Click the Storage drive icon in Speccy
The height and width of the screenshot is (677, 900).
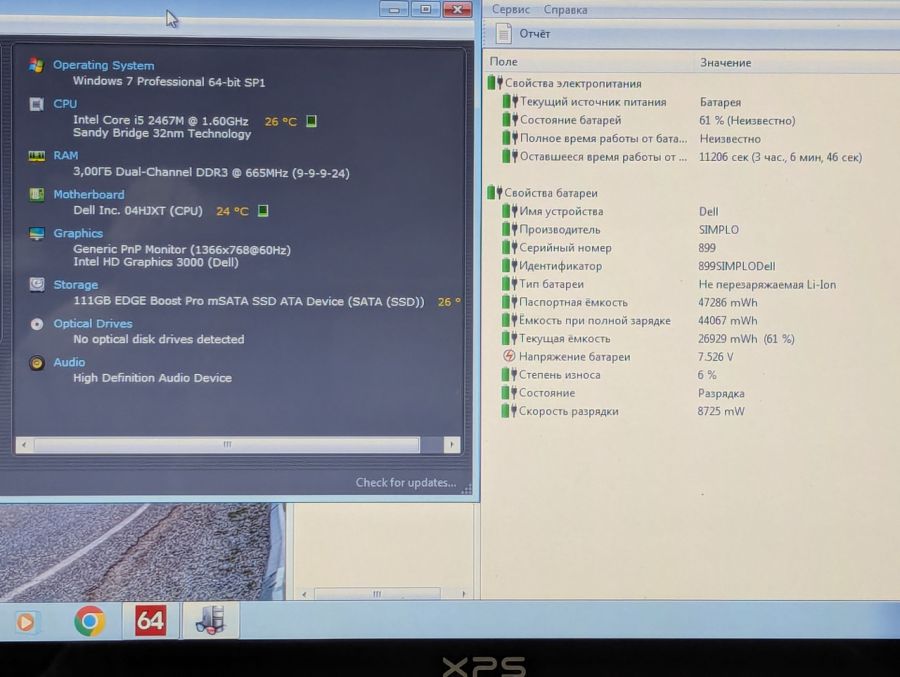coord(37,285)
